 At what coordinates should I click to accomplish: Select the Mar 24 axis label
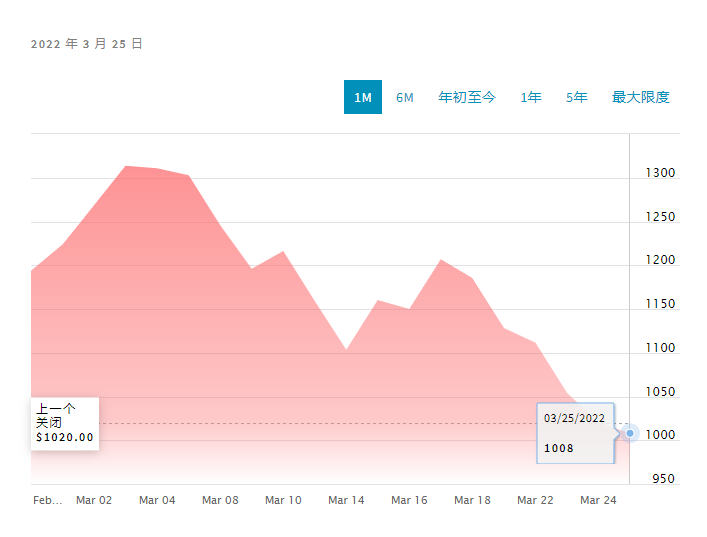coord(598,500)
